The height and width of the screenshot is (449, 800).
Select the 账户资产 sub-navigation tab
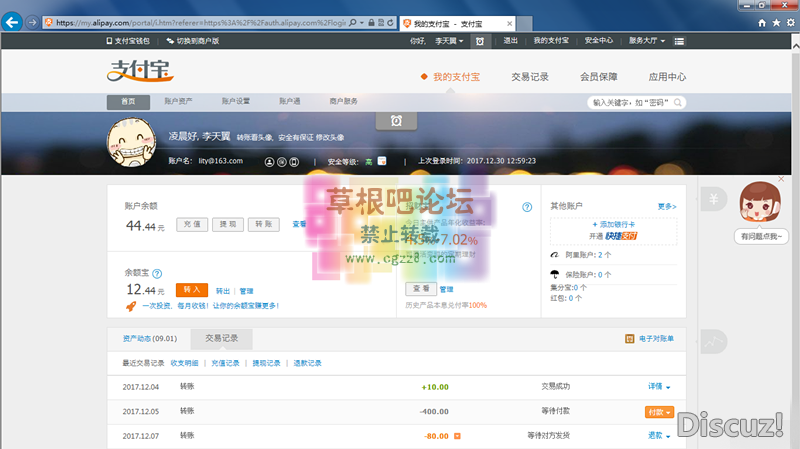pos(178,102)
